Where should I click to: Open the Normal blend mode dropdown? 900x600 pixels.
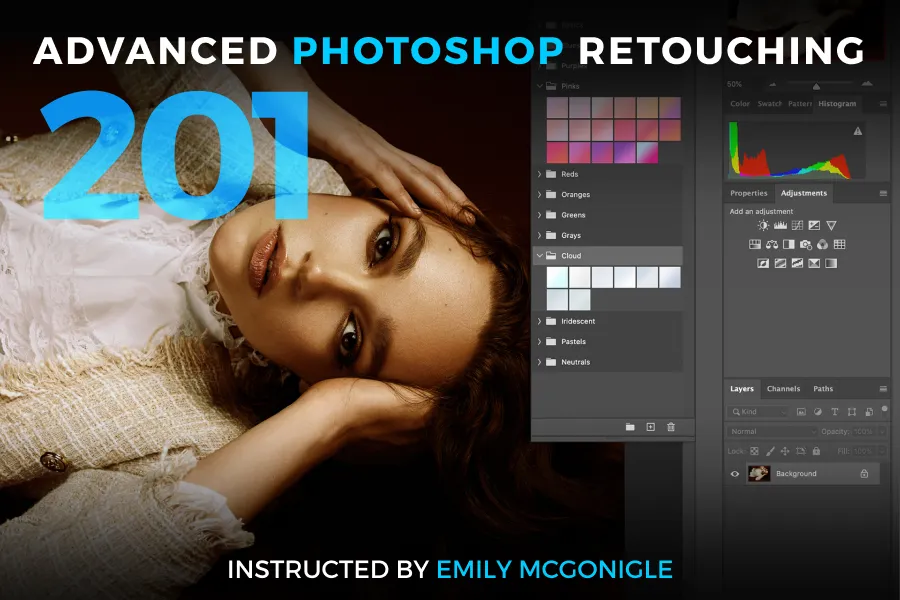tap(772, 431)
